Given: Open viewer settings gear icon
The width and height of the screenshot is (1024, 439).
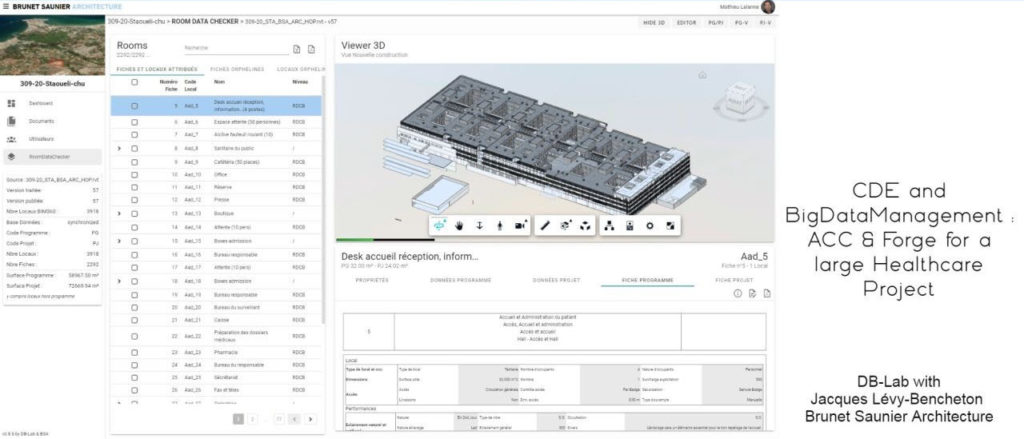Looking at the screenshot, I should pos(650,225).
